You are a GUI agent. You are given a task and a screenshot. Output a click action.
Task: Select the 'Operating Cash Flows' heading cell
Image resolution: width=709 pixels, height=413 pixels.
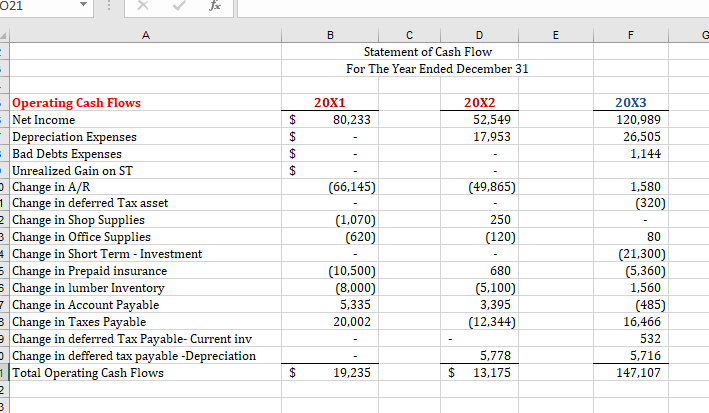[146, 103]
